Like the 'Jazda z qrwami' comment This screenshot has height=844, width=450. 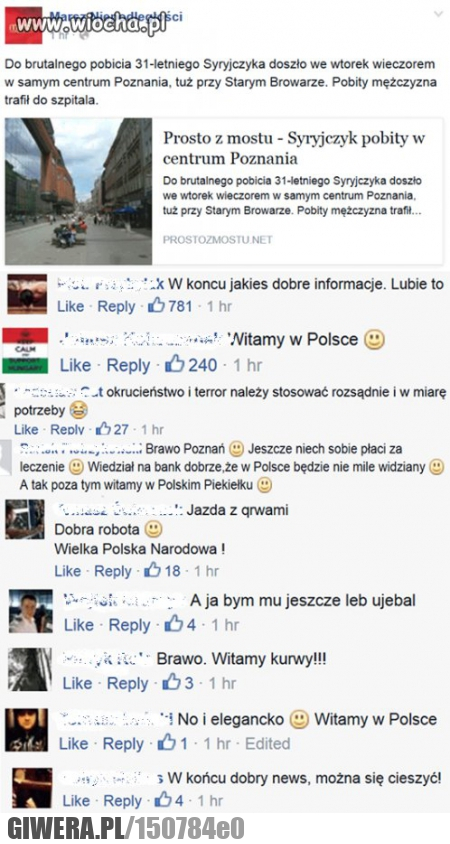click(67, 571)
